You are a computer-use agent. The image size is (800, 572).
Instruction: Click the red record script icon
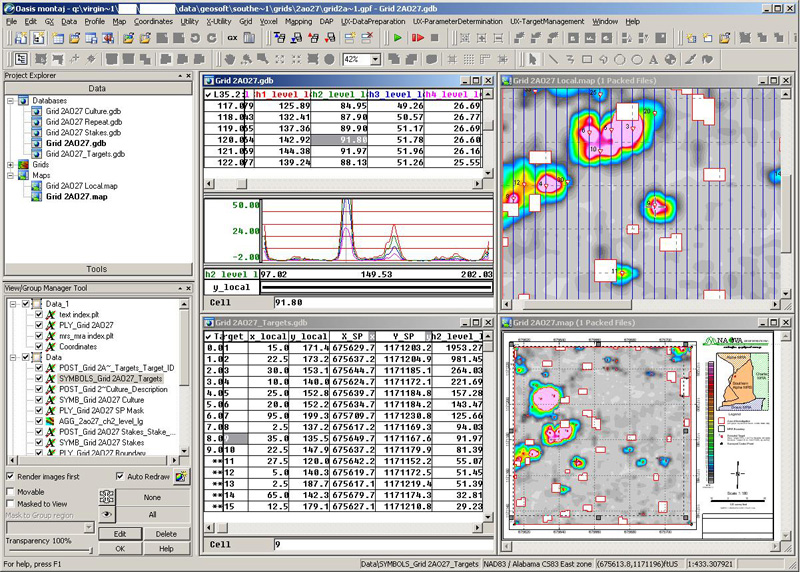[417, 38]
